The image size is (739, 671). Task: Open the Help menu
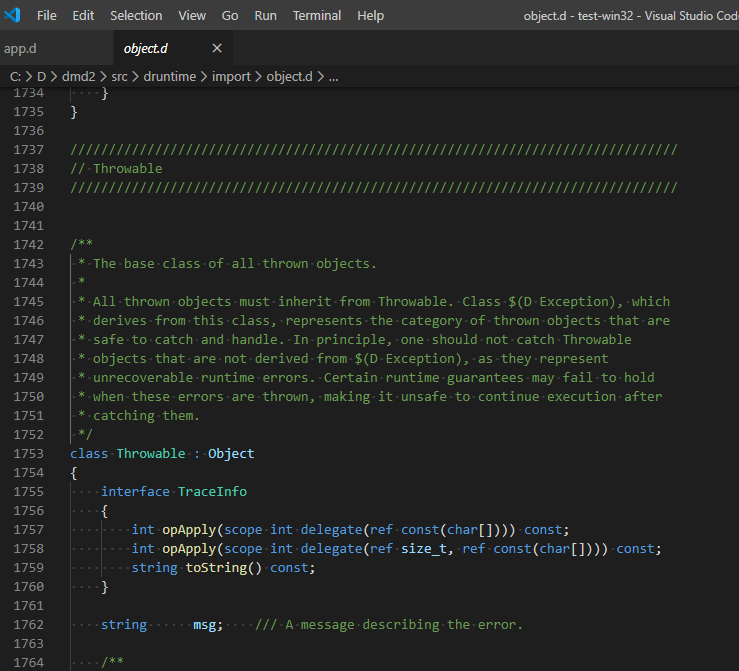370,16
